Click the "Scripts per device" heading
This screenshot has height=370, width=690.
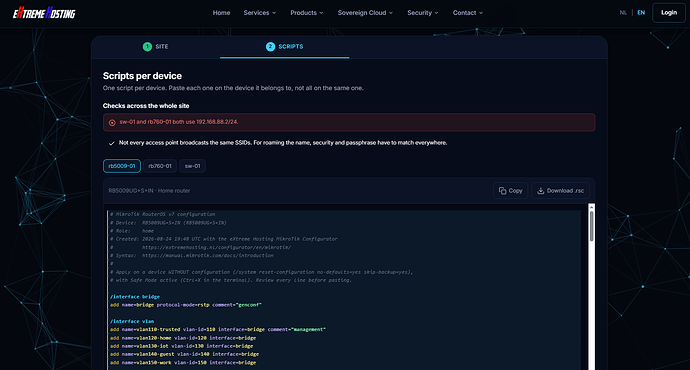(x=142, y=76)
